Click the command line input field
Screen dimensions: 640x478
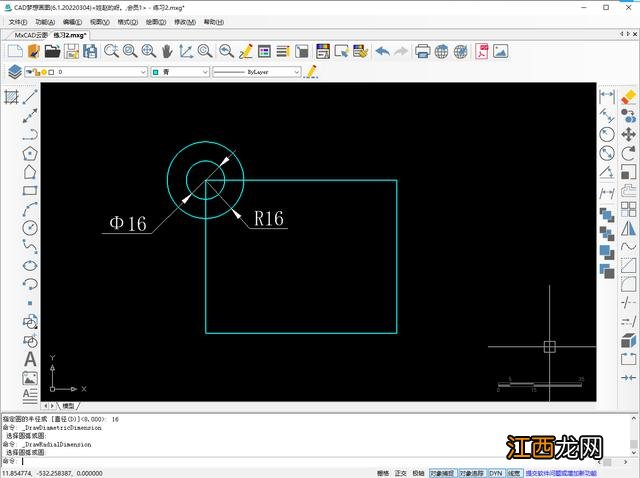[300, 461]
